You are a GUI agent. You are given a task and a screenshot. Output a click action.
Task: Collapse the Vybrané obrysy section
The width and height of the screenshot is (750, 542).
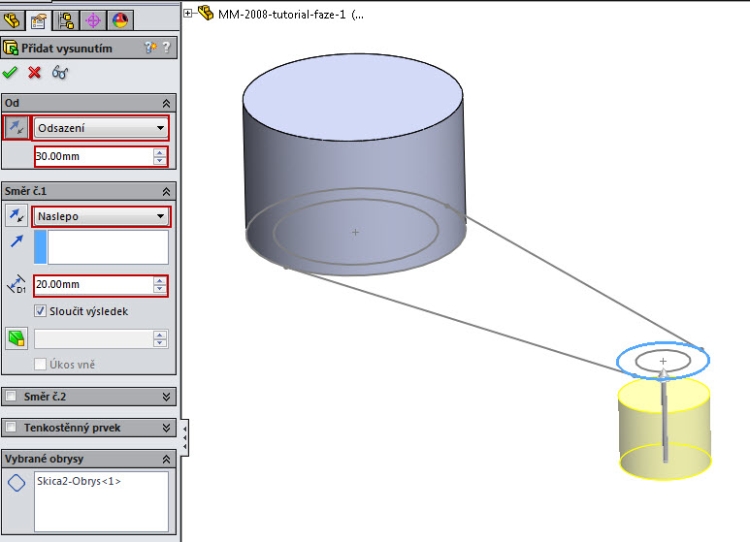166,459
